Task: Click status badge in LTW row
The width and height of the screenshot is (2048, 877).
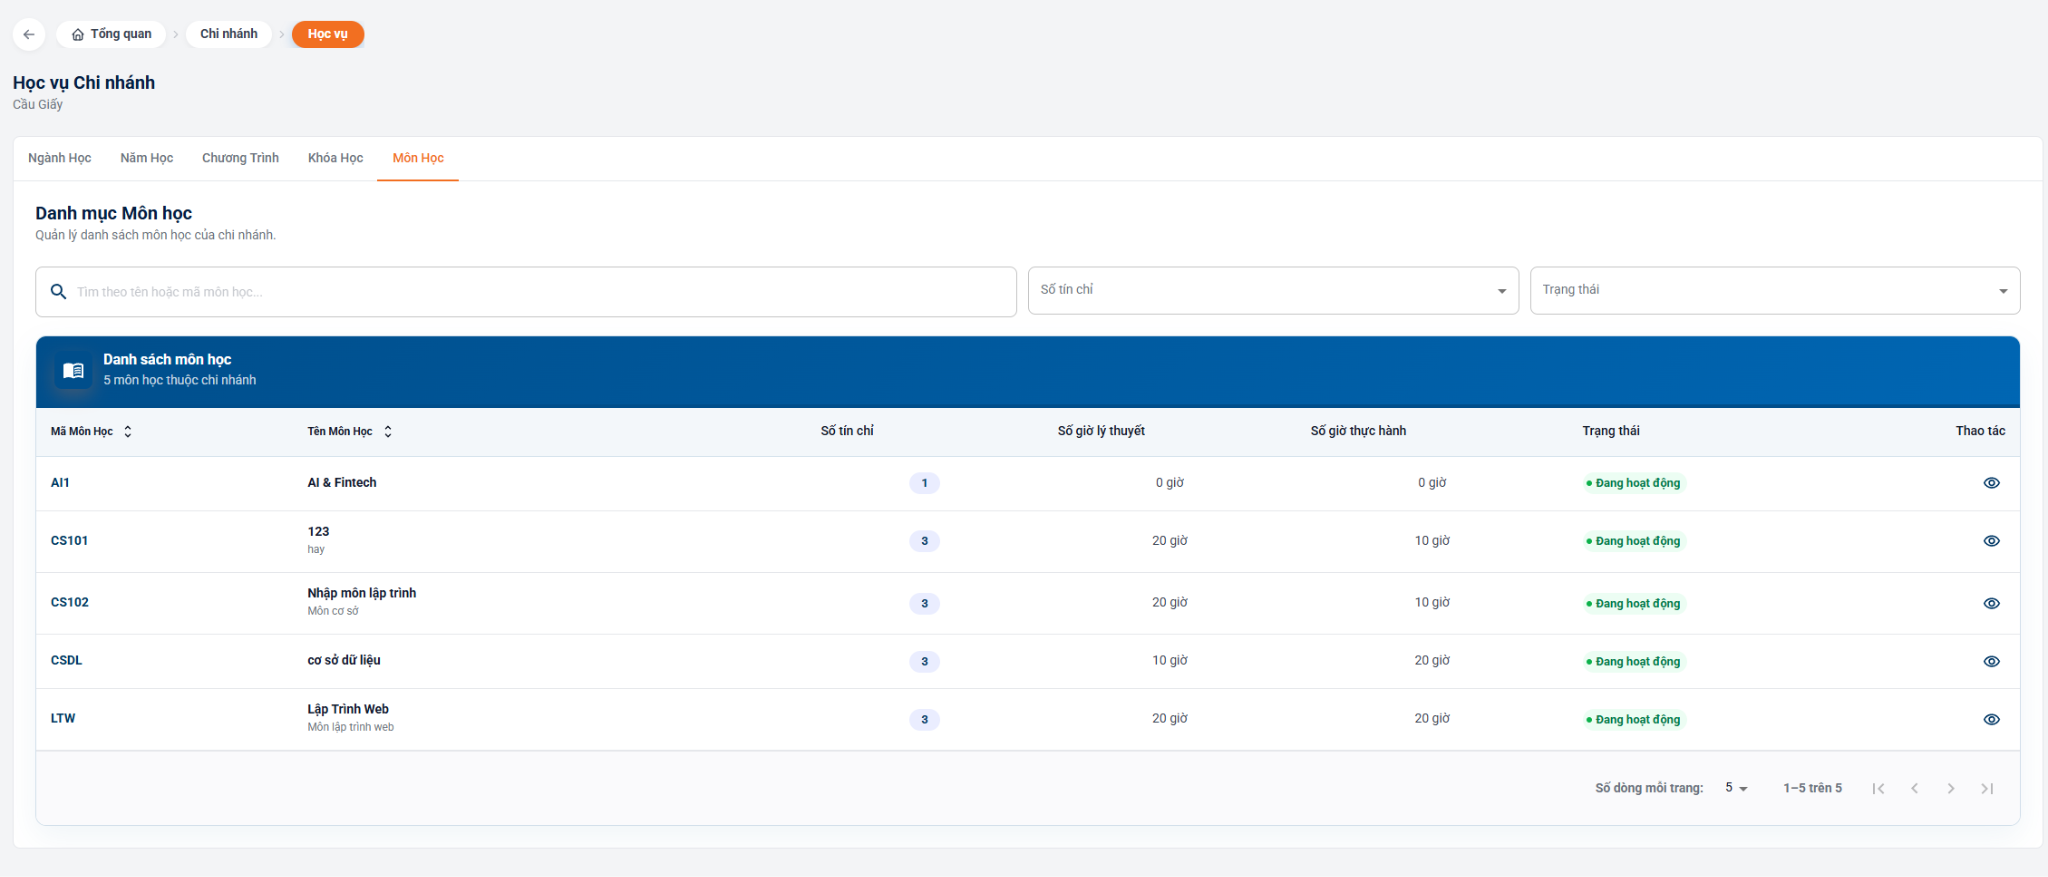Action: pyautogui.click(x=1634, y=719)
